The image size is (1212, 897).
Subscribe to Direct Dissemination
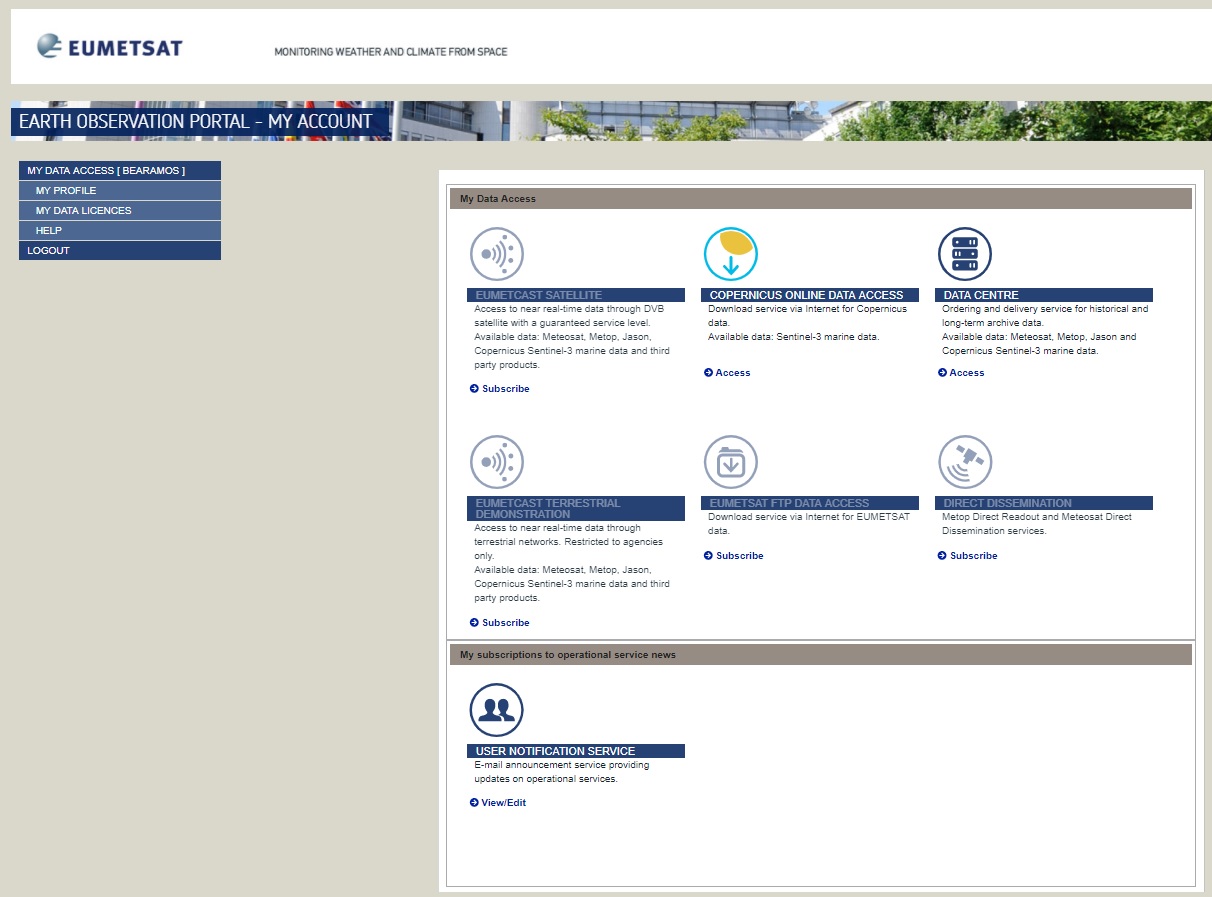968,556
